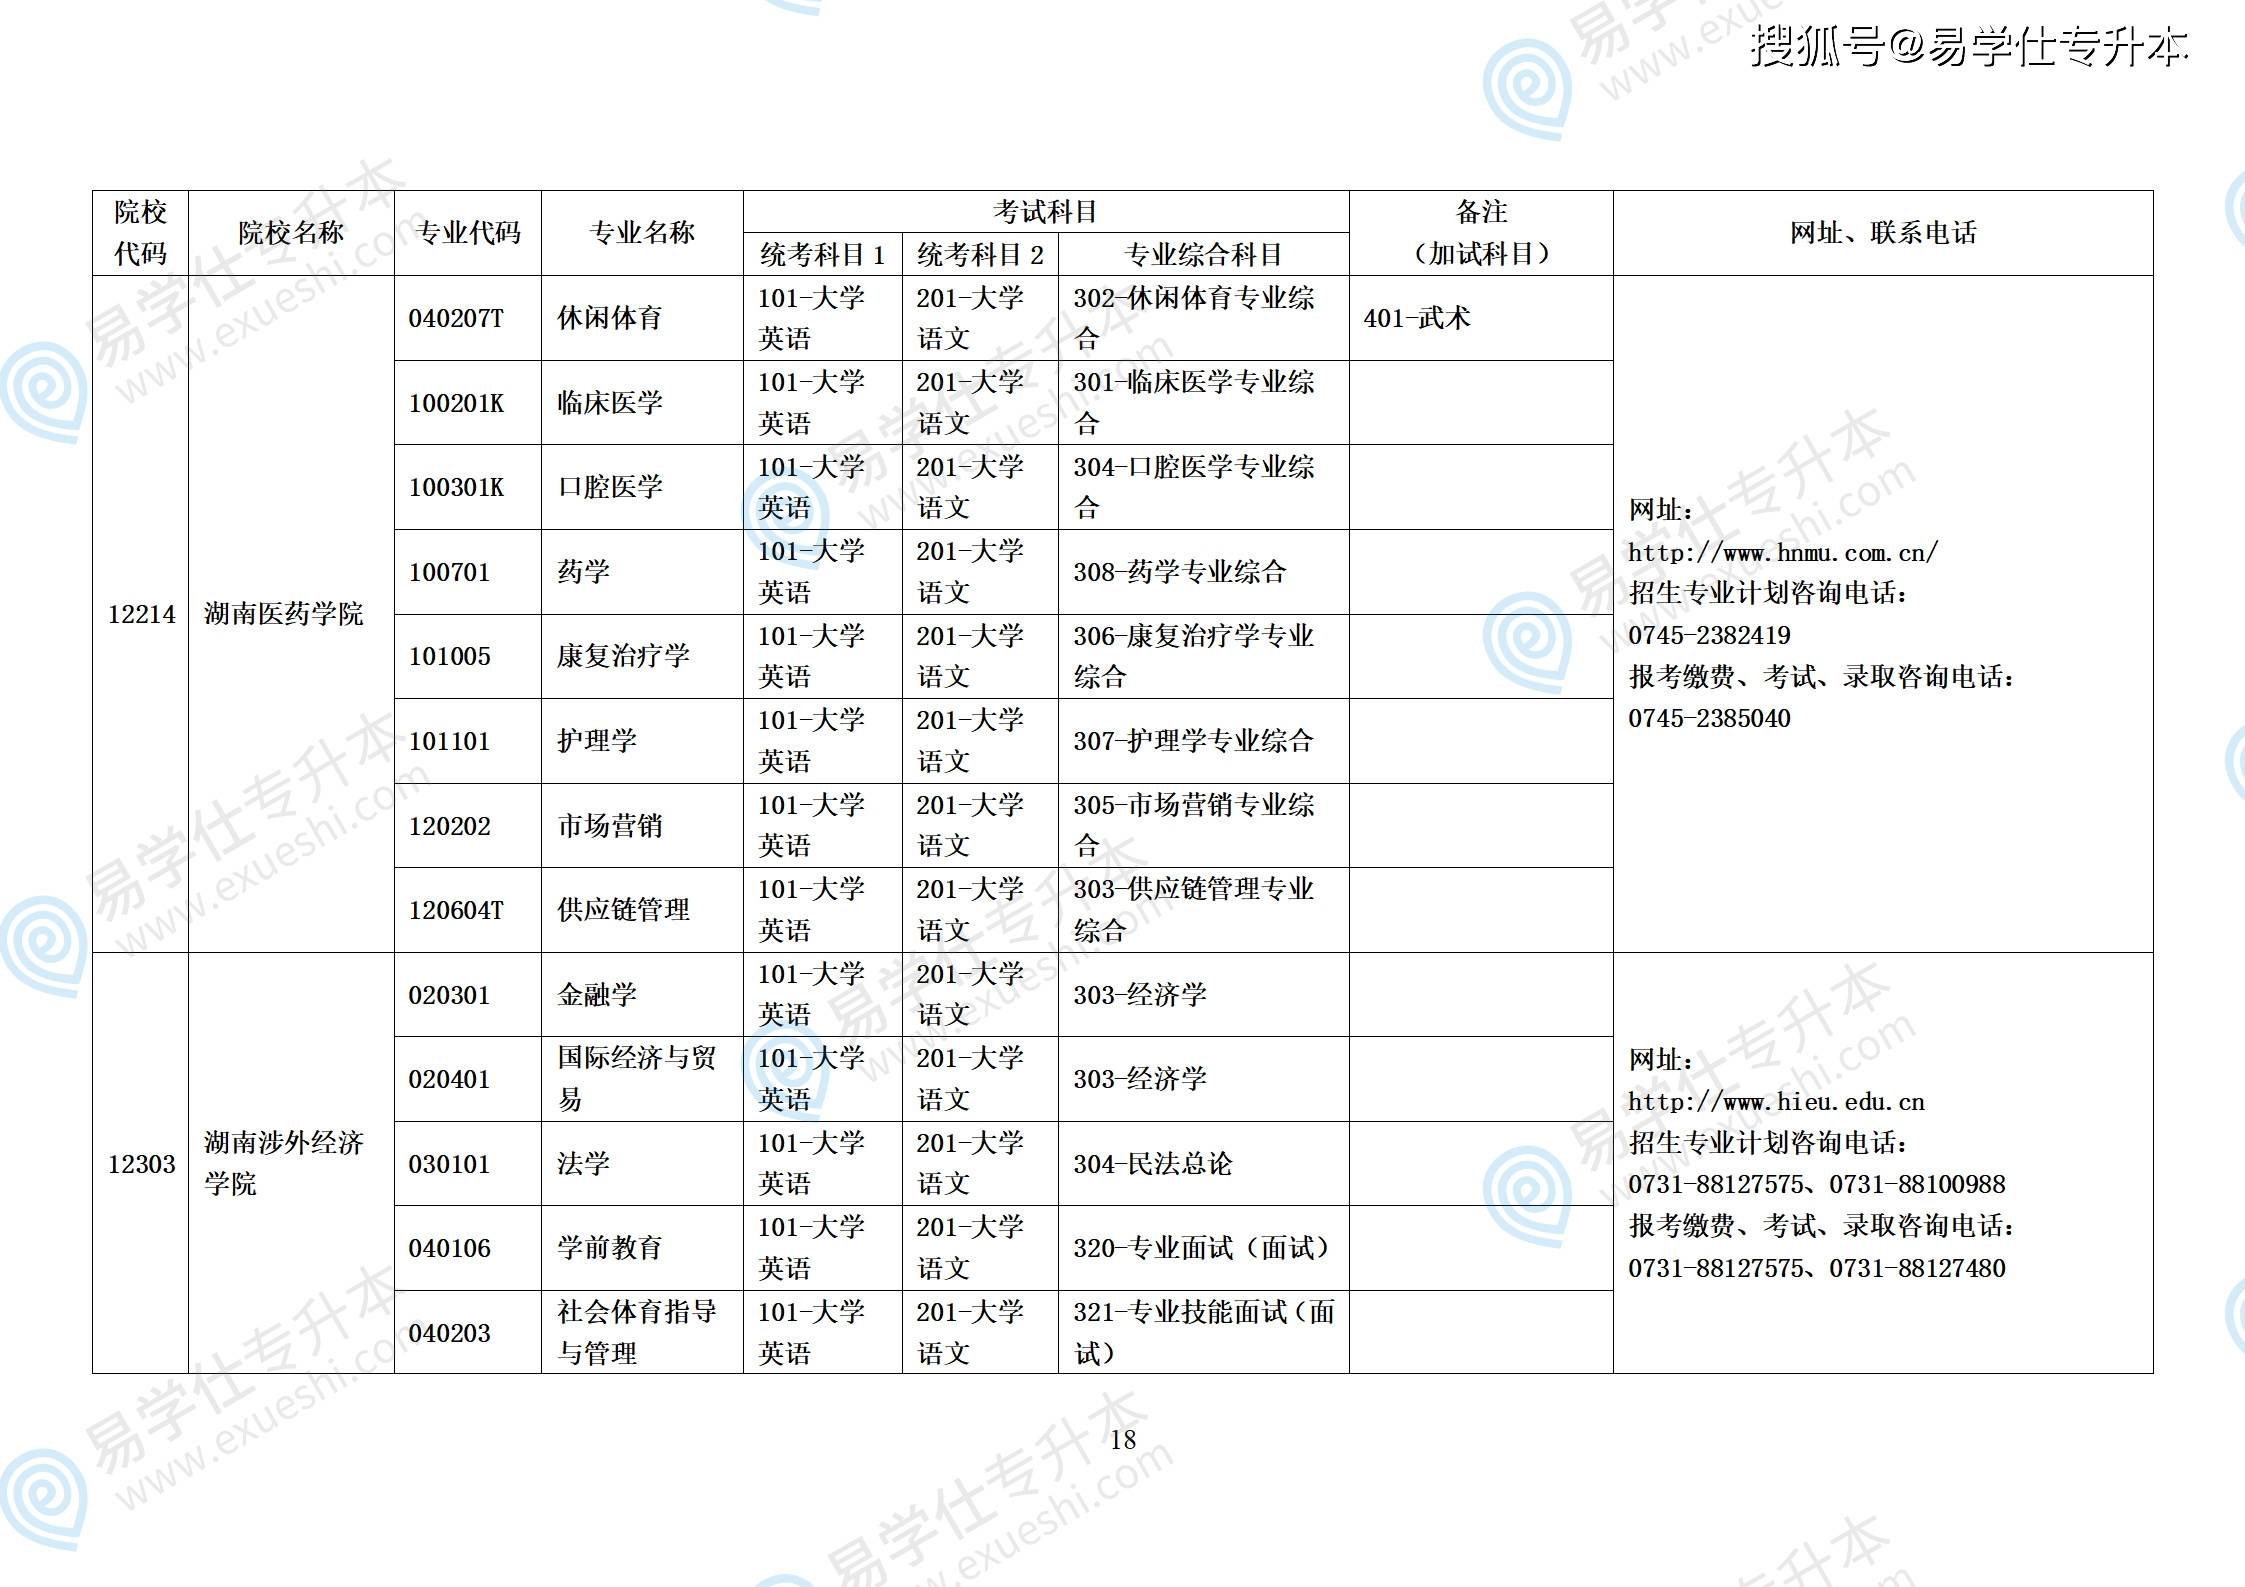This screenshot has width=2245, height=1587.
Task: Click the major name 休闲体育
Action: pyautogui.click(x=610, y=318)
